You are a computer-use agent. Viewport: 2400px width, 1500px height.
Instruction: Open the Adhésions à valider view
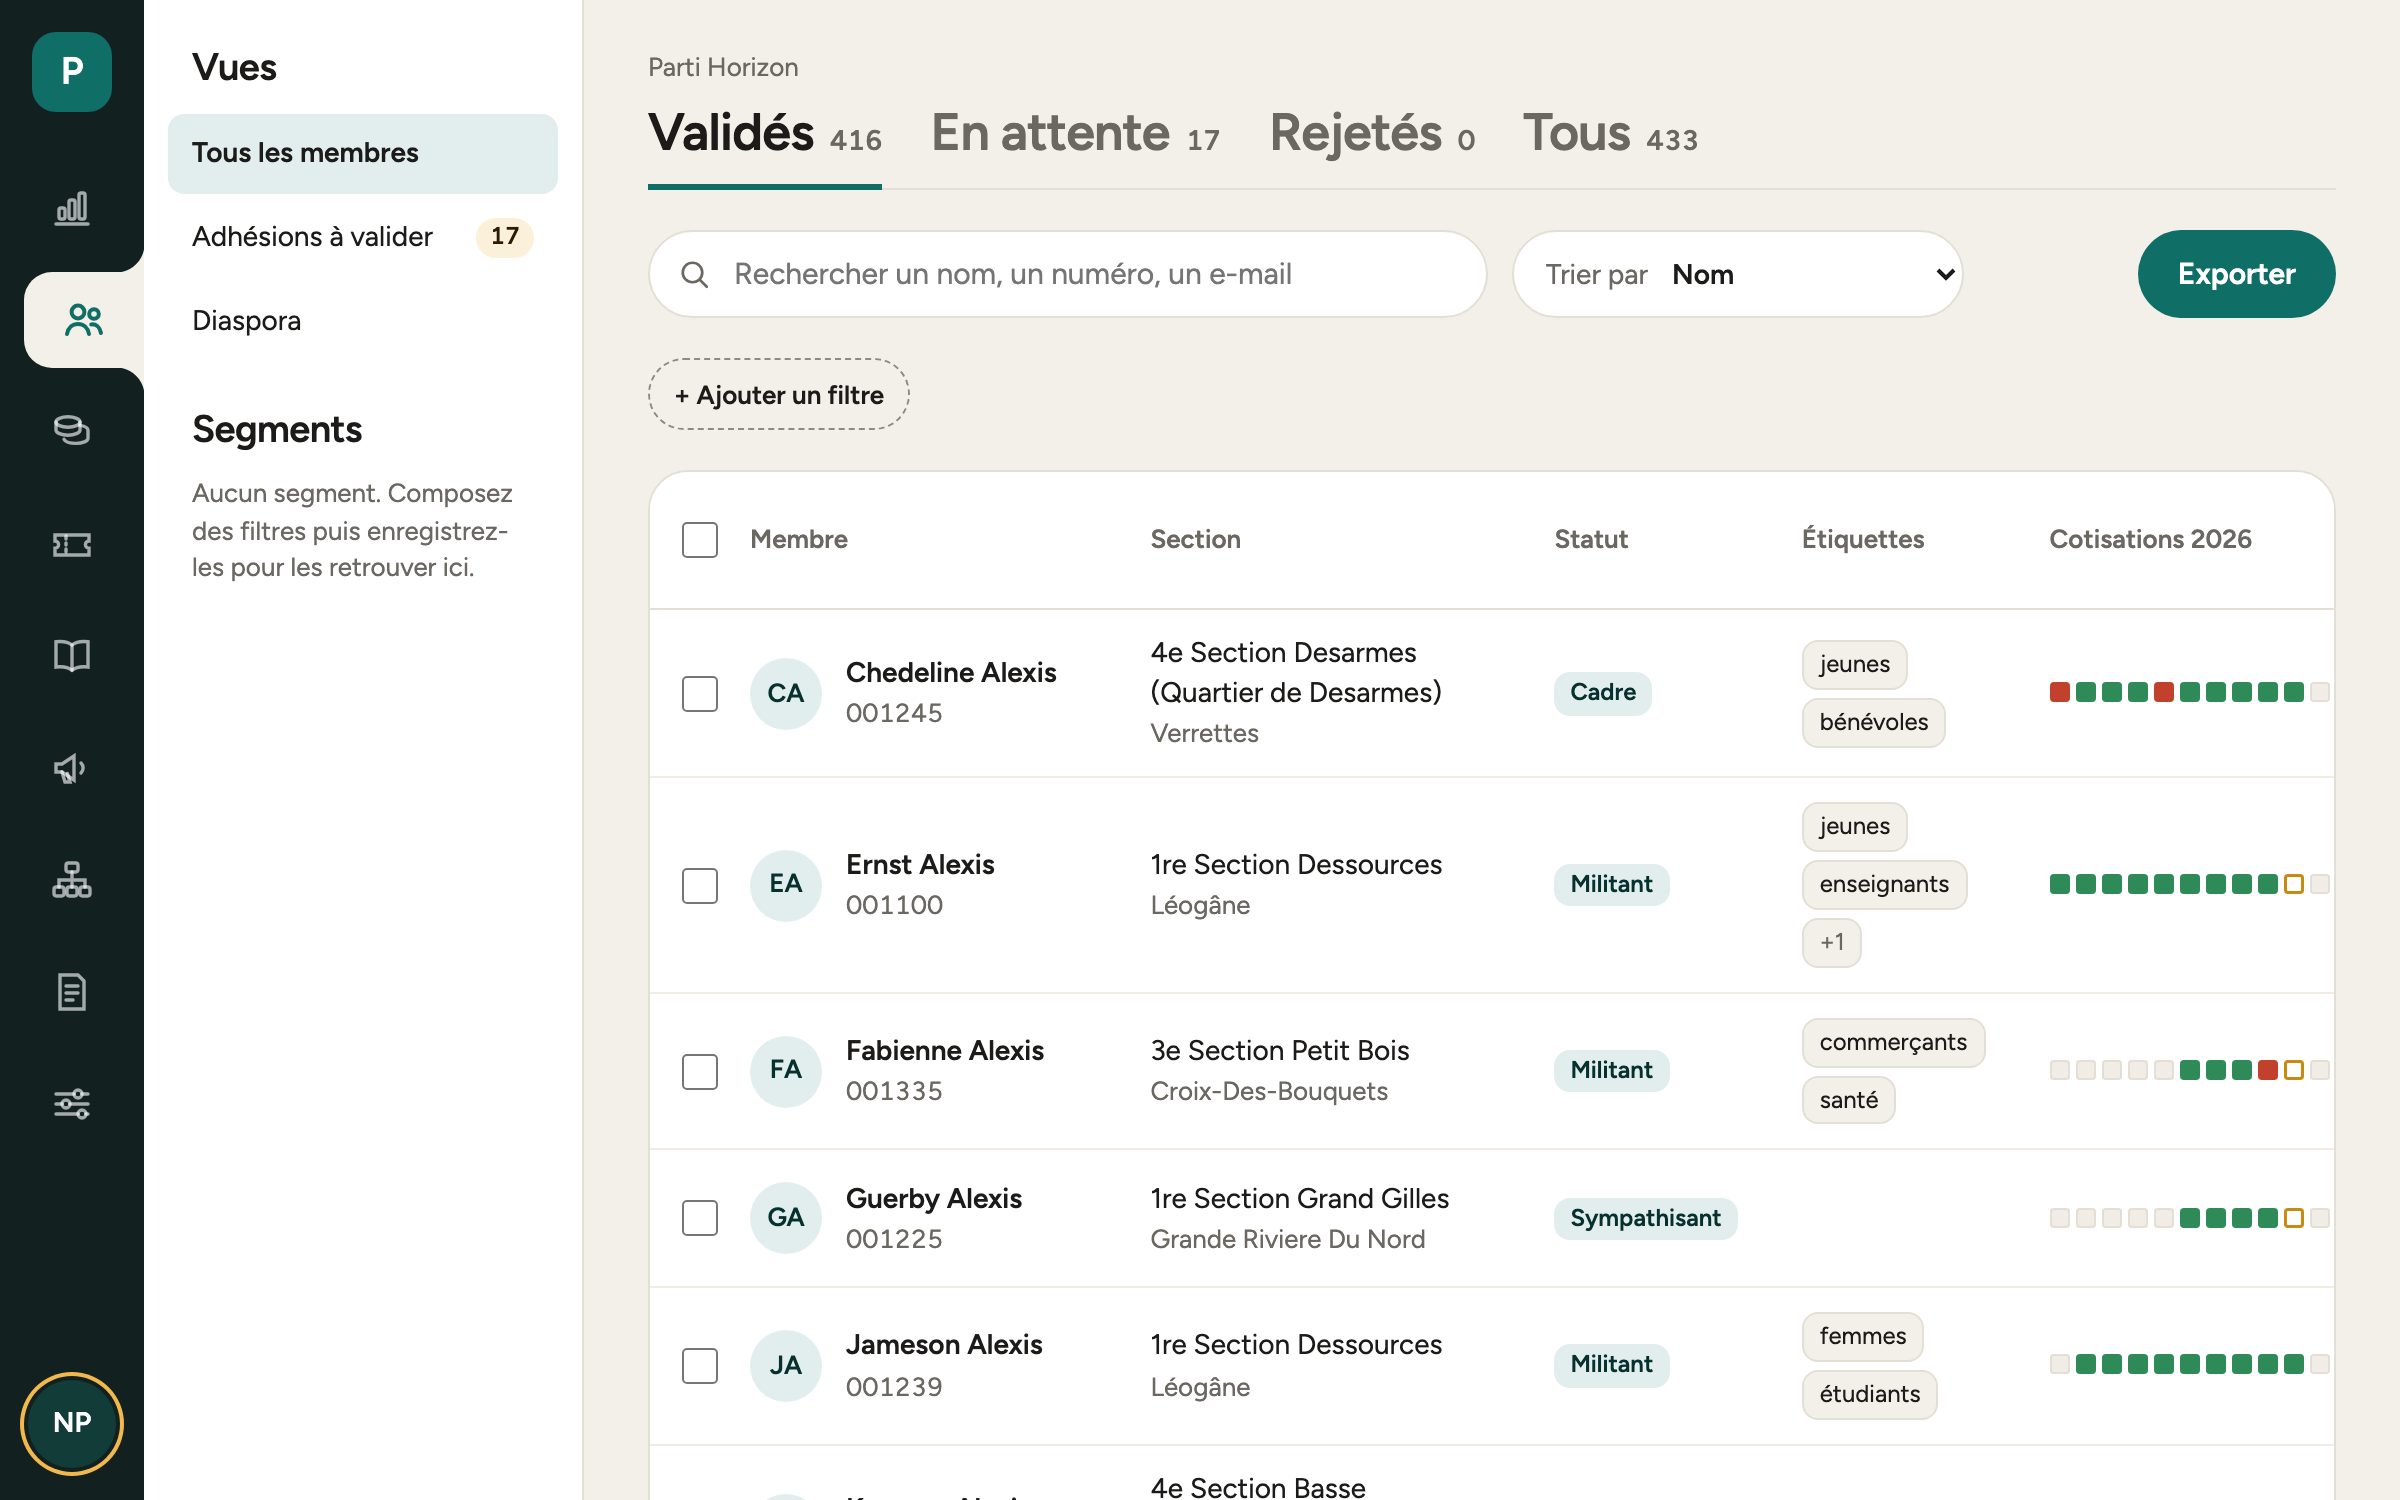pos(363,237)
